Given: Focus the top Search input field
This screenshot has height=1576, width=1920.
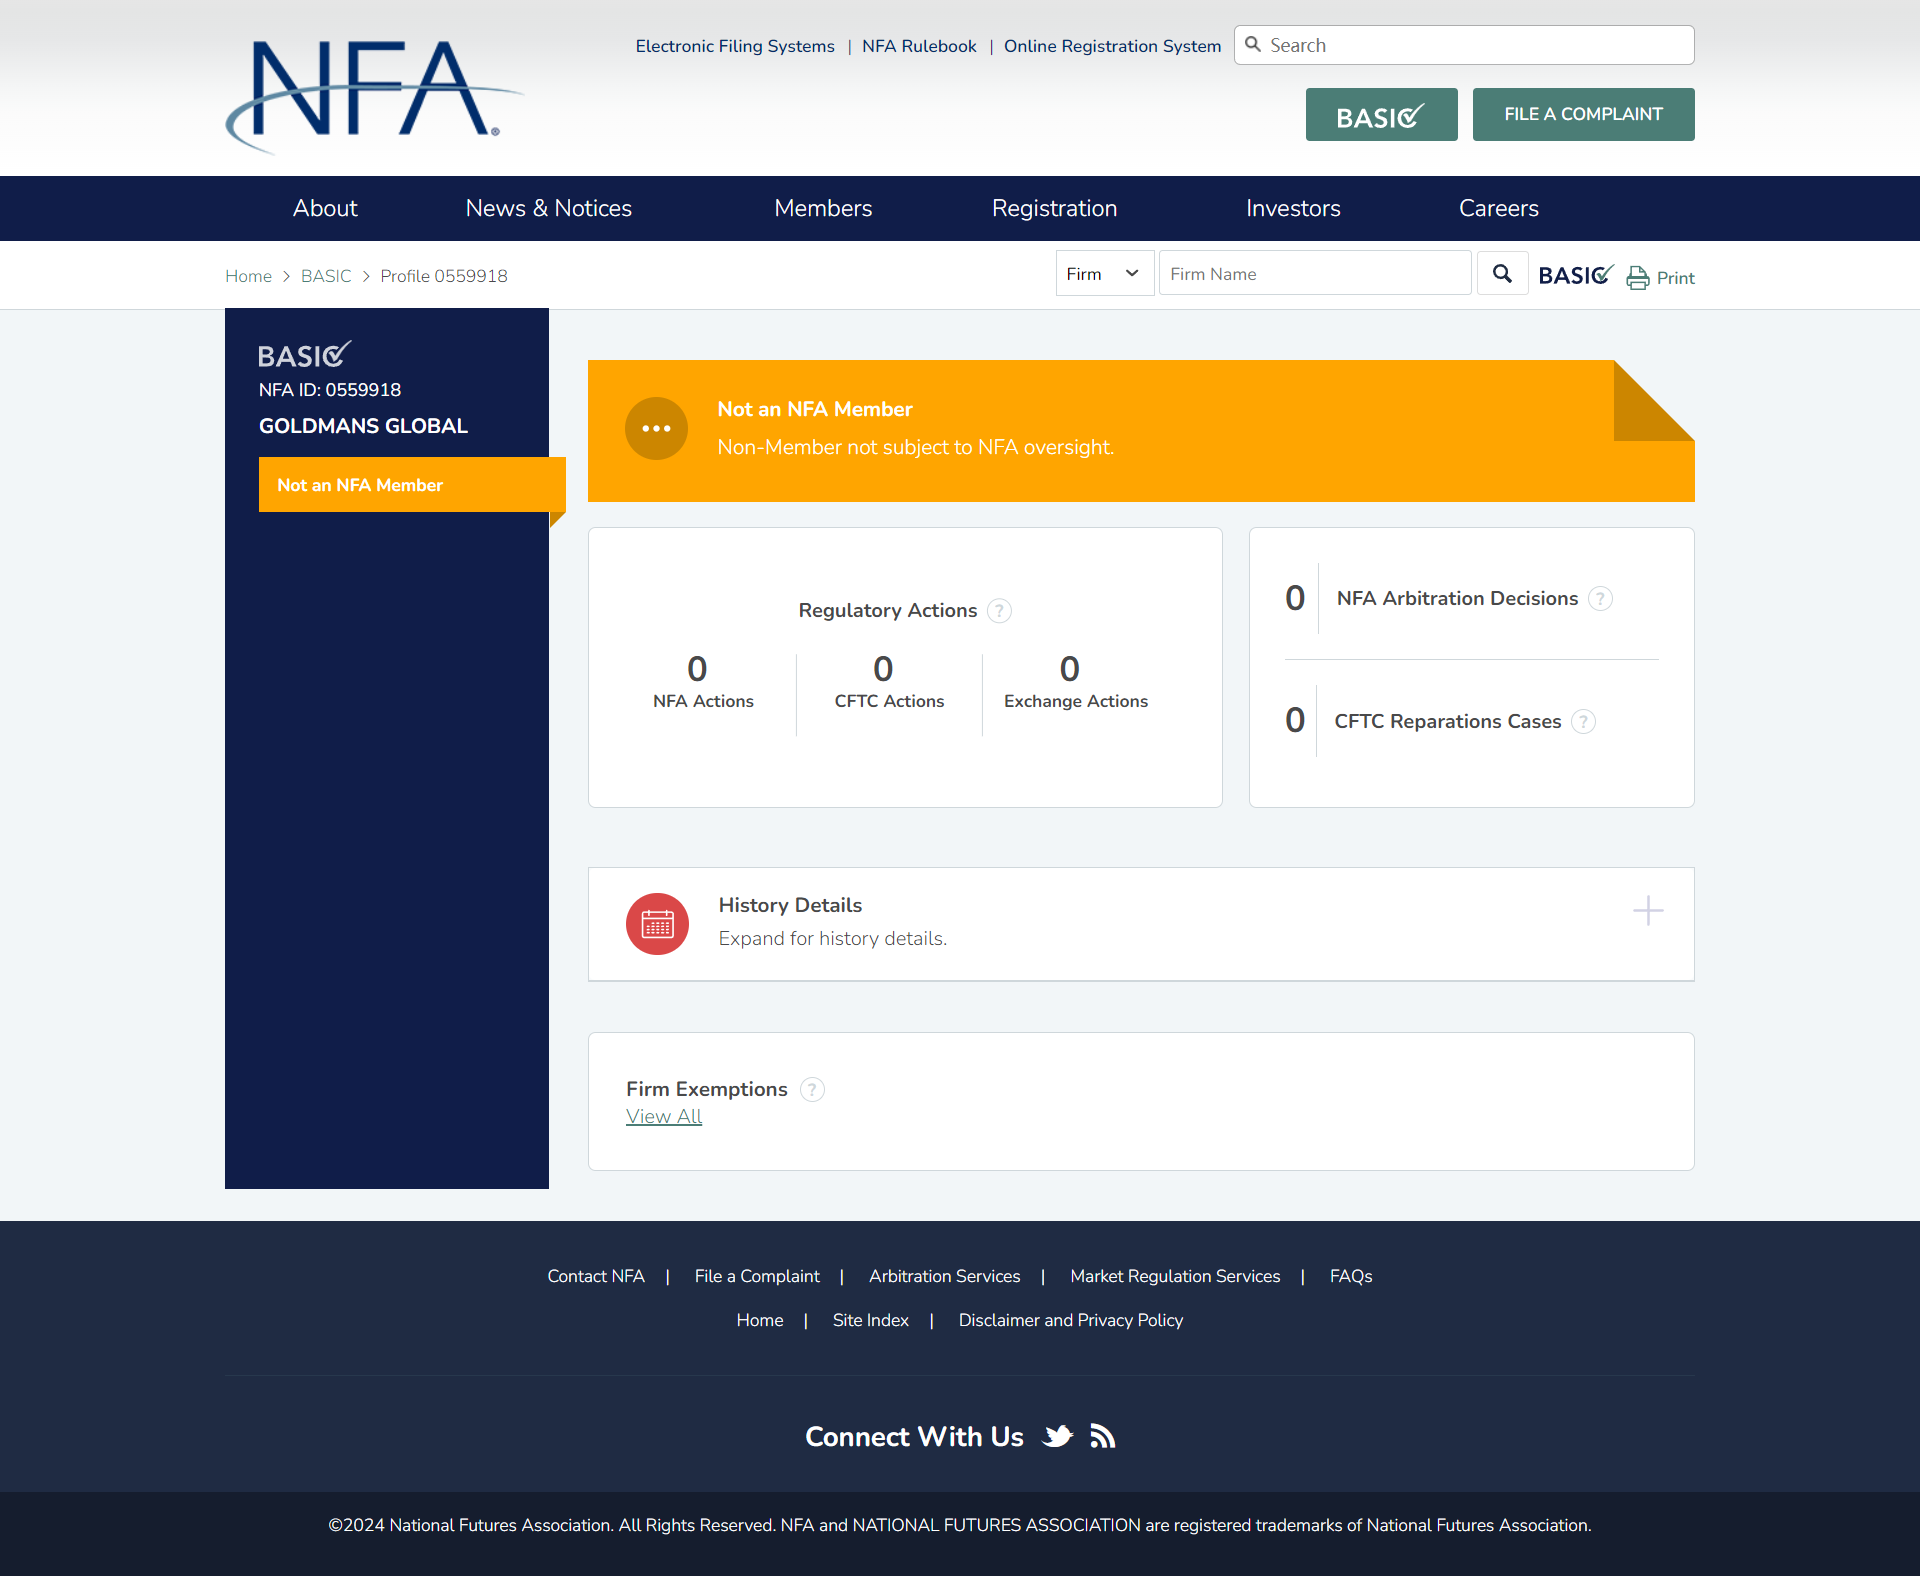Looking at the screenshot, I should pyautogui.click(x=1464, y=45).
